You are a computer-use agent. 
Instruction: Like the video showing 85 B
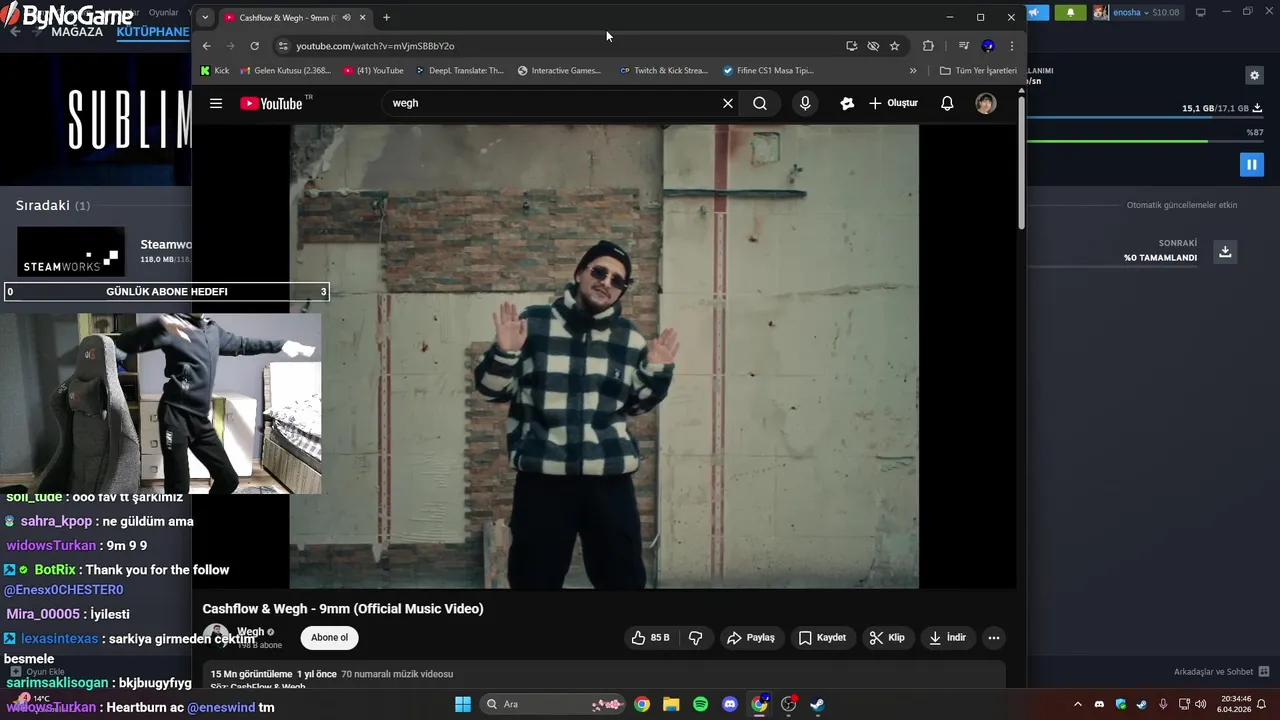(x=650, y=638)
